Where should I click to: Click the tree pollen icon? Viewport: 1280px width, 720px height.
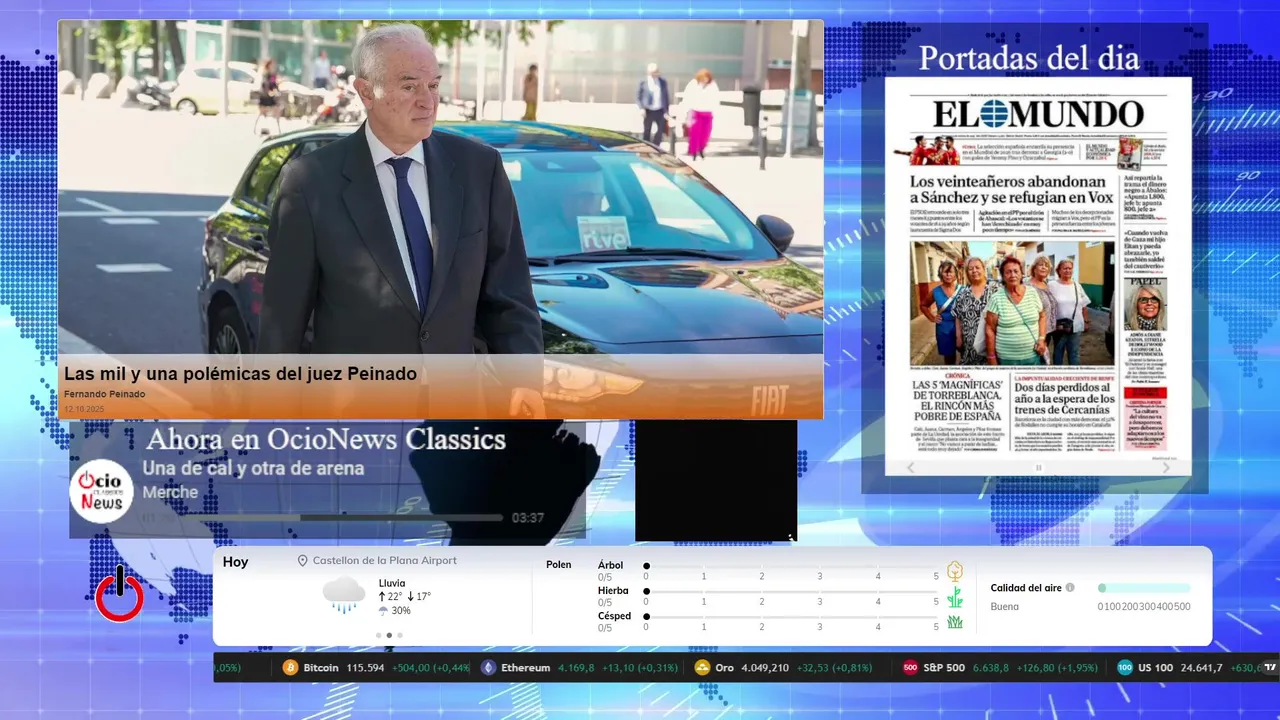coord(955,571)
